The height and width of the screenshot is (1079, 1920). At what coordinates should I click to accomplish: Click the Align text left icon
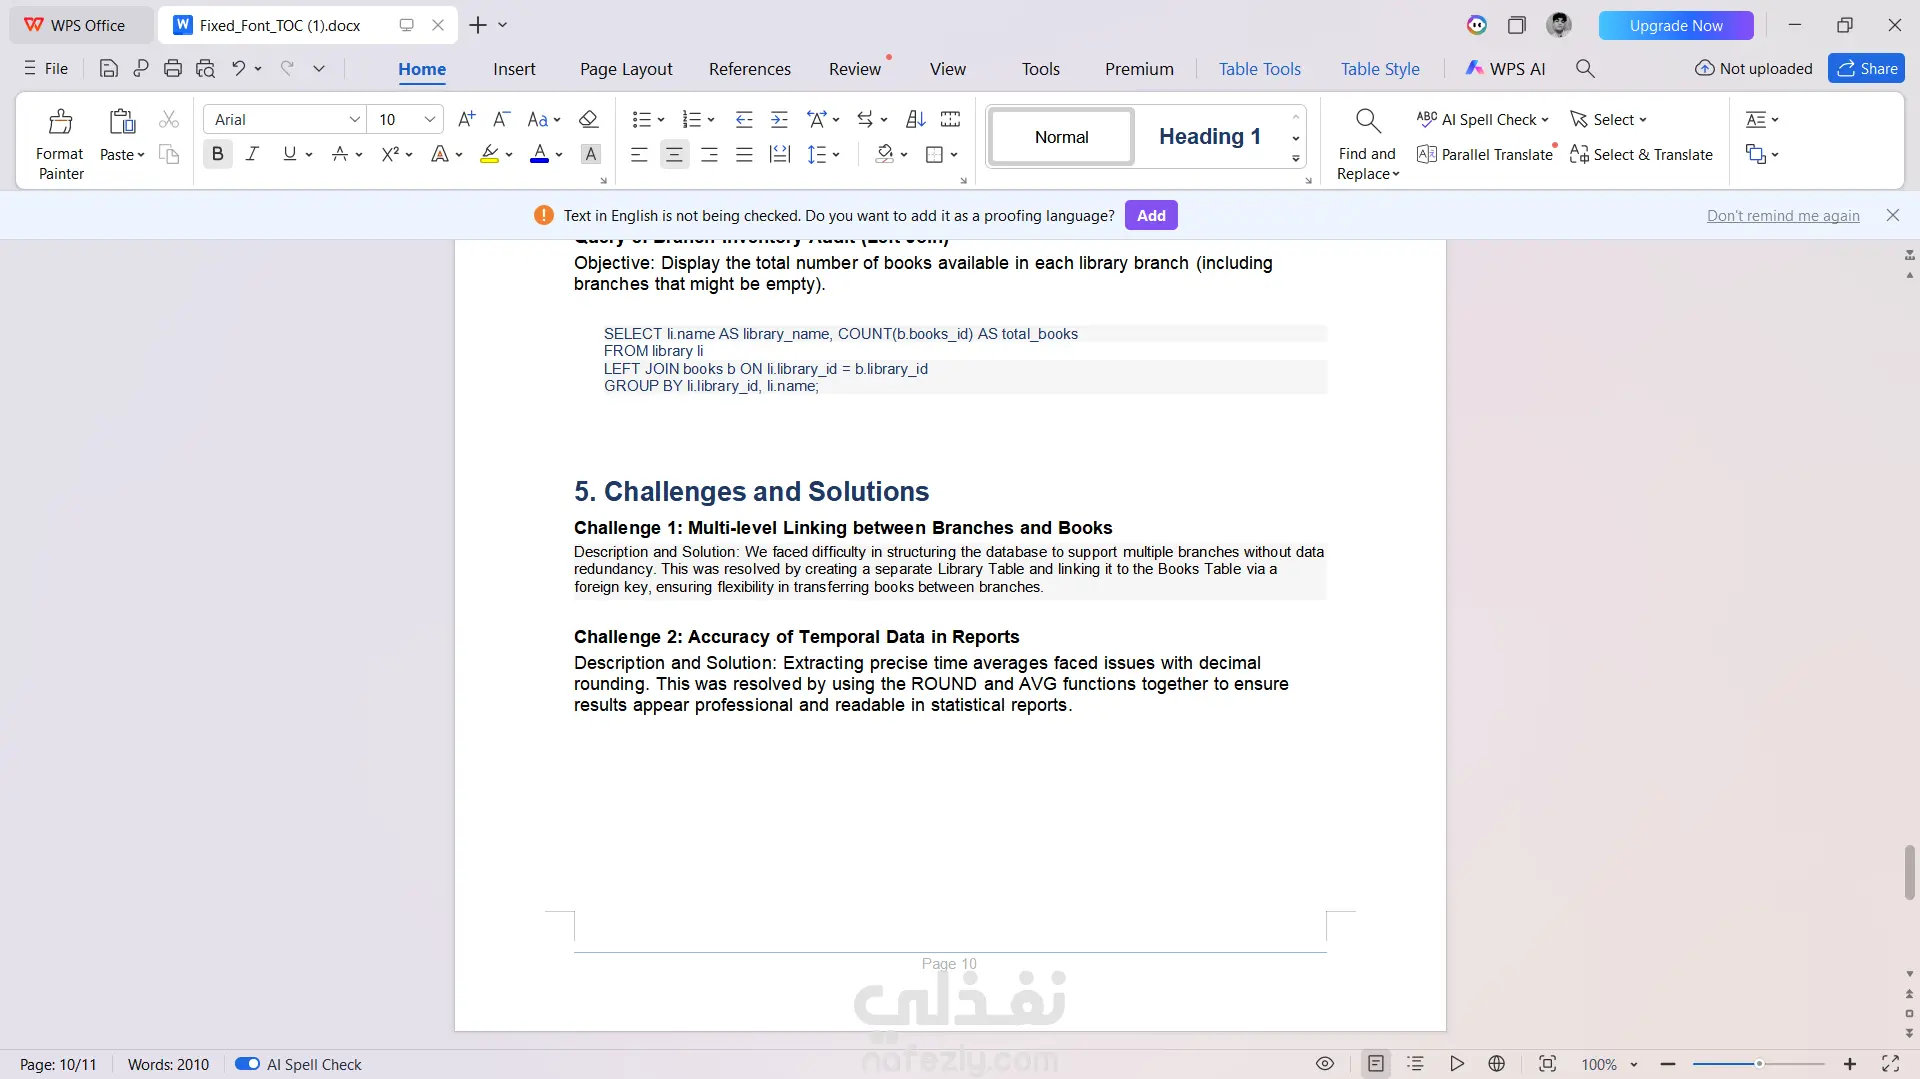pyautogui.click(x=639, y=154)
